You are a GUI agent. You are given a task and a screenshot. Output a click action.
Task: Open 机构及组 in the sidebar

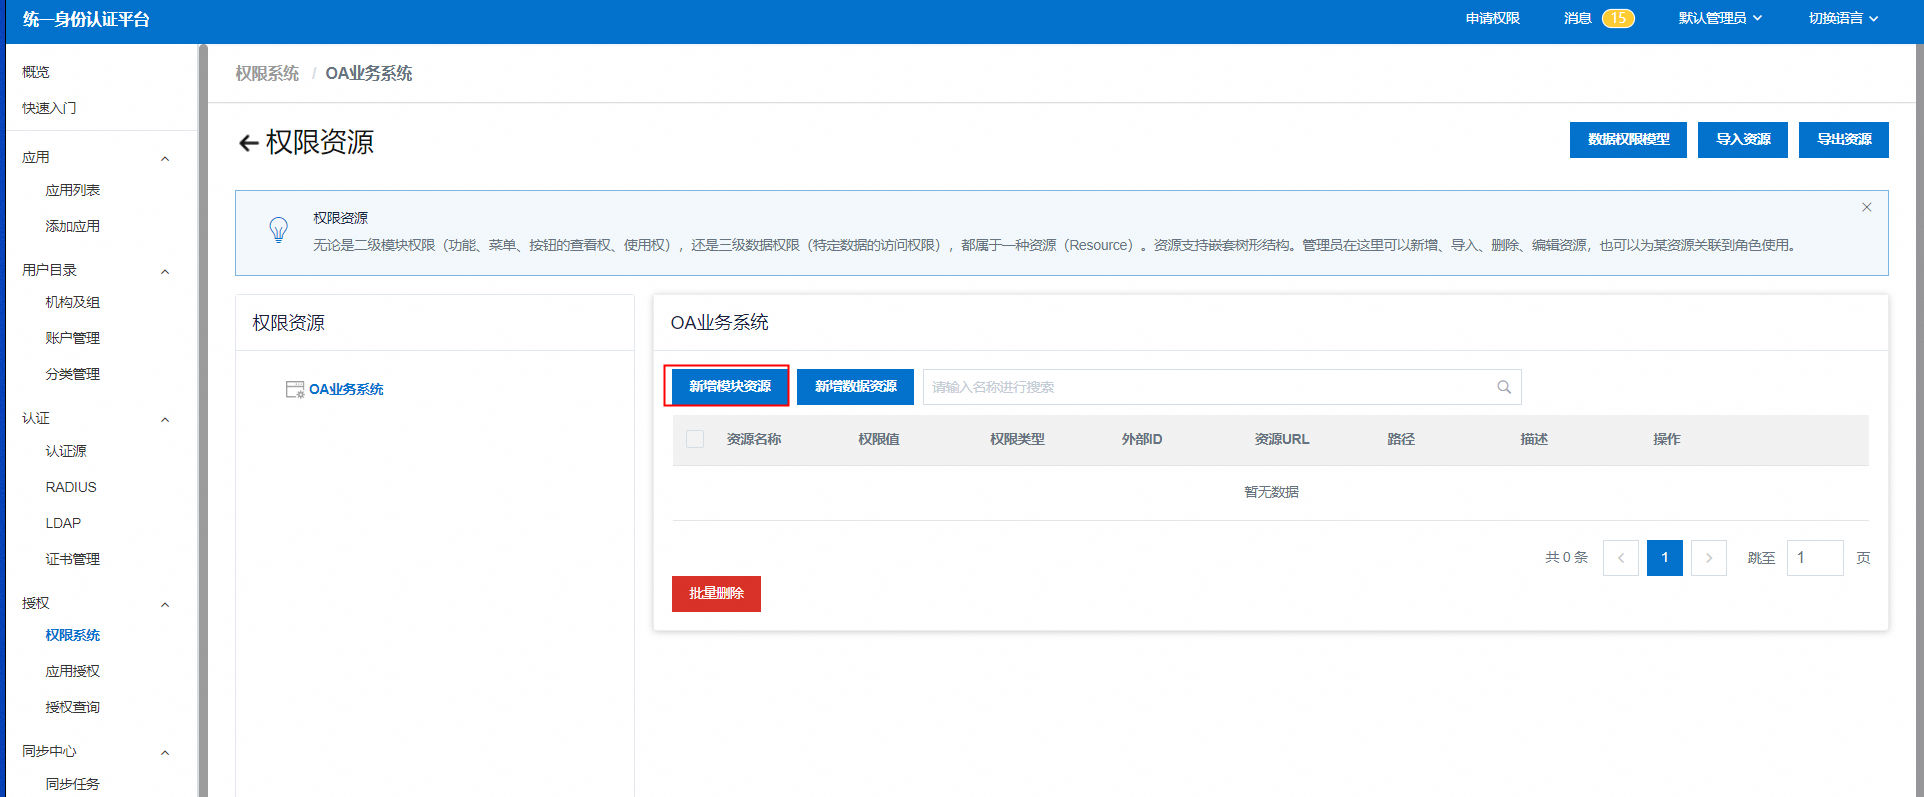tap(72, 302)
